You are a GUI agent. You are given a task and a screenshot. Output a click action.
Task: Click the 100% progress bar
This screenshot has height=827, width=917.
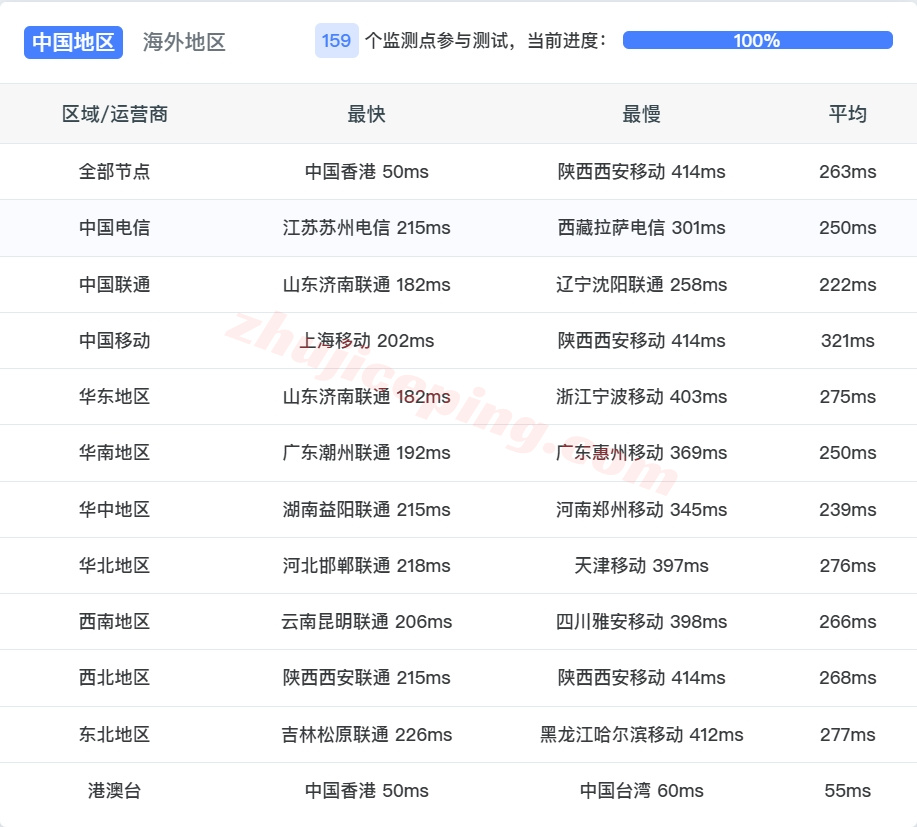(x=757, y=41)
